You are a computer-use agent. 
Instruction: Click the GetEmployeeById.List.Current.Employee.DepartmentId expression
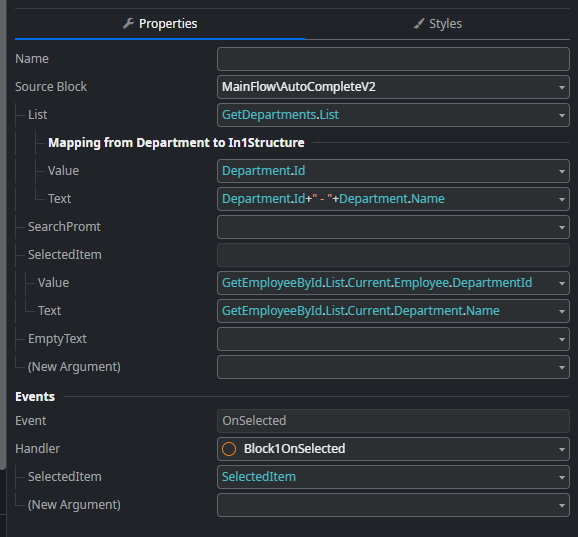[x=377, y=283]
